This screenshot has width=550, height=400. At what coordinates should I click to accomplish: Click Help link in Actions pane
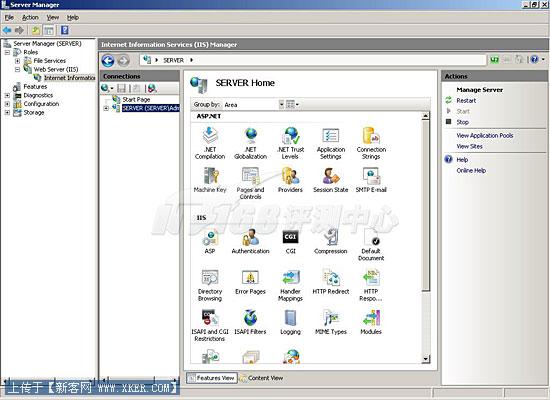(462, 160)
